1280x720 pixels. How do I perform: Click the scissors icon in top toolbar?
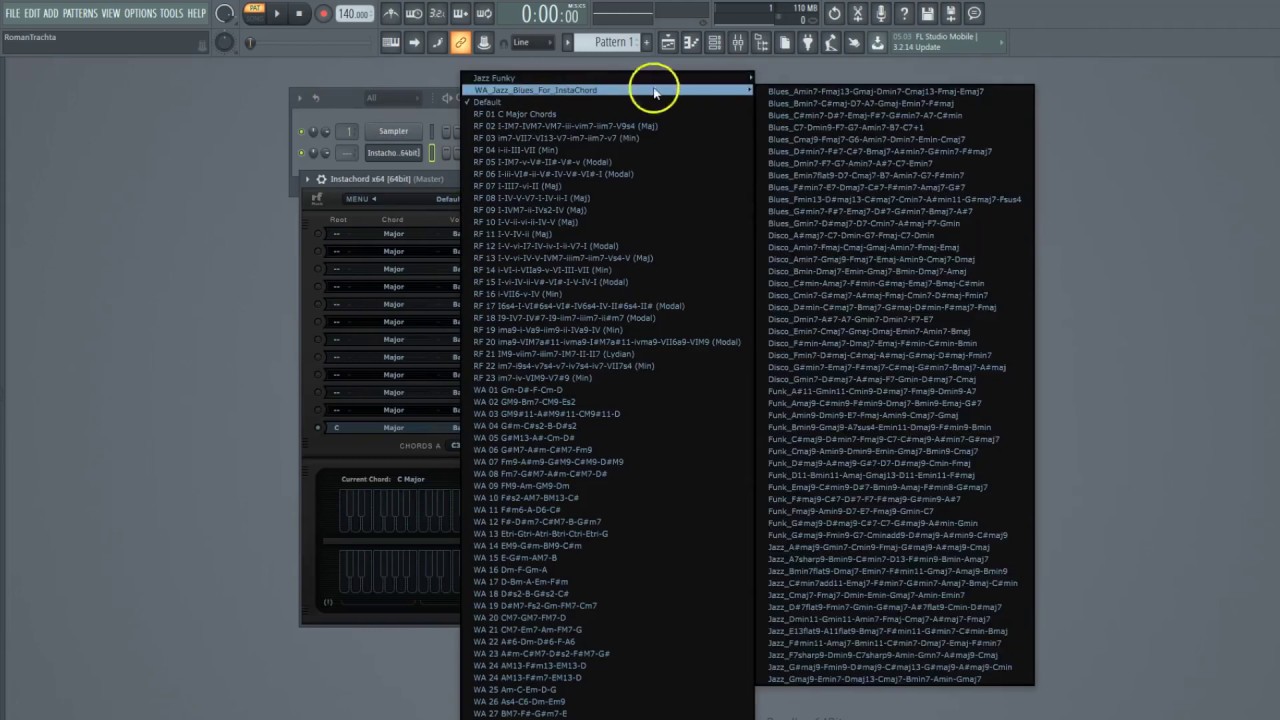coord(857,14)
